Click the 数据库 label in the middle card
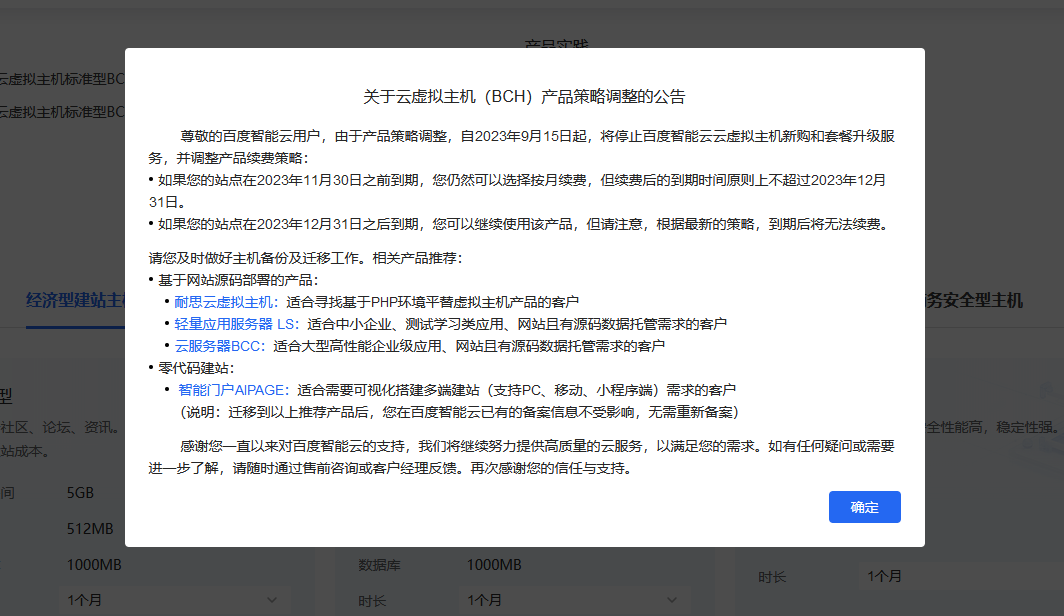The height and width of the screenshot is (616, 1064). tap(379, 565)
